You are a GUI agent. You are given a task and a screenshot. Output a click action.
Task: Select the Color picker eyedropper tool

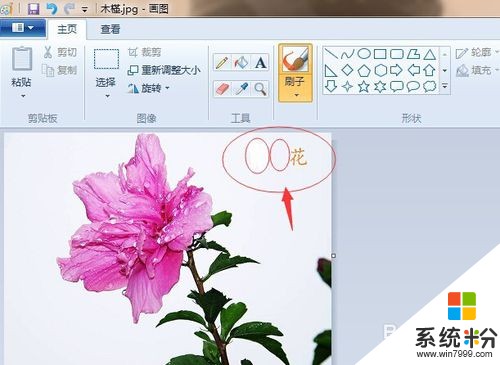point(241,89)
